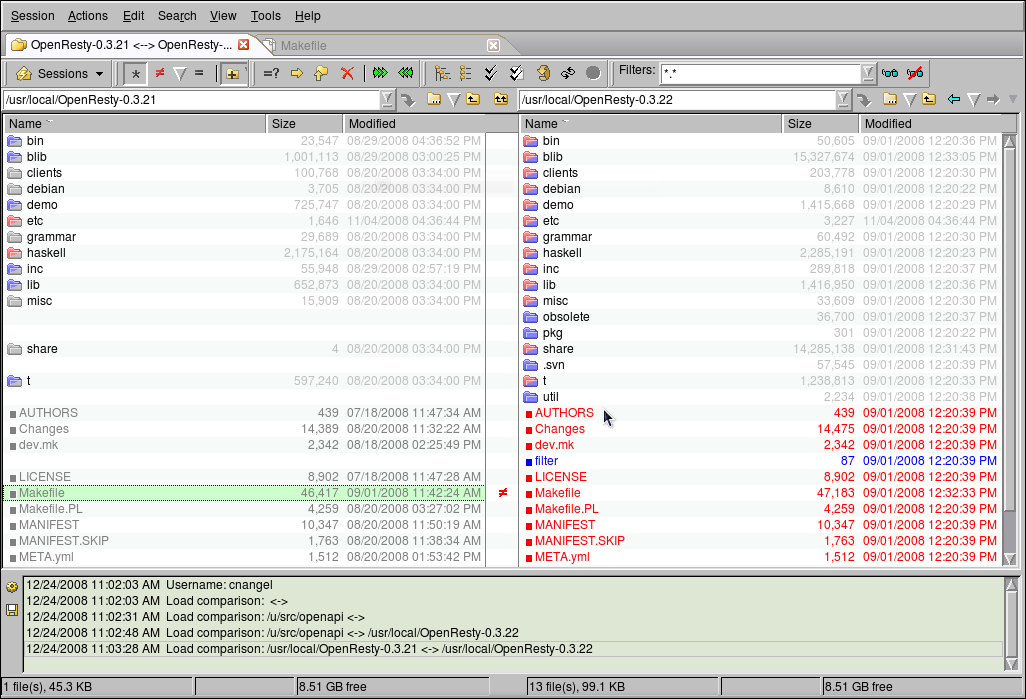Screen dimensions: 1026x699
Task: Click the Collapse All folder tree icon
Action: click(x=466, y=73)
